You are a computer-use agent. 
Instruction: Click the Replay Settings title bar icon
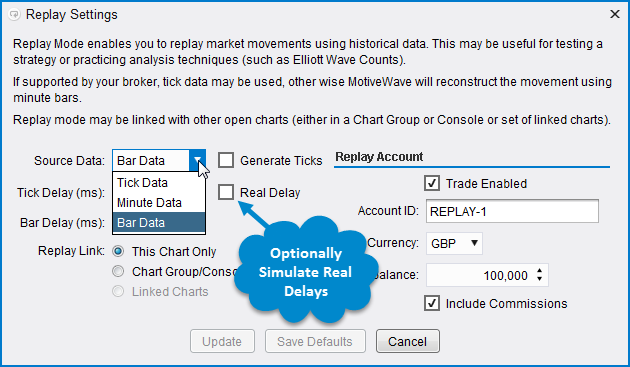[14, 15]
